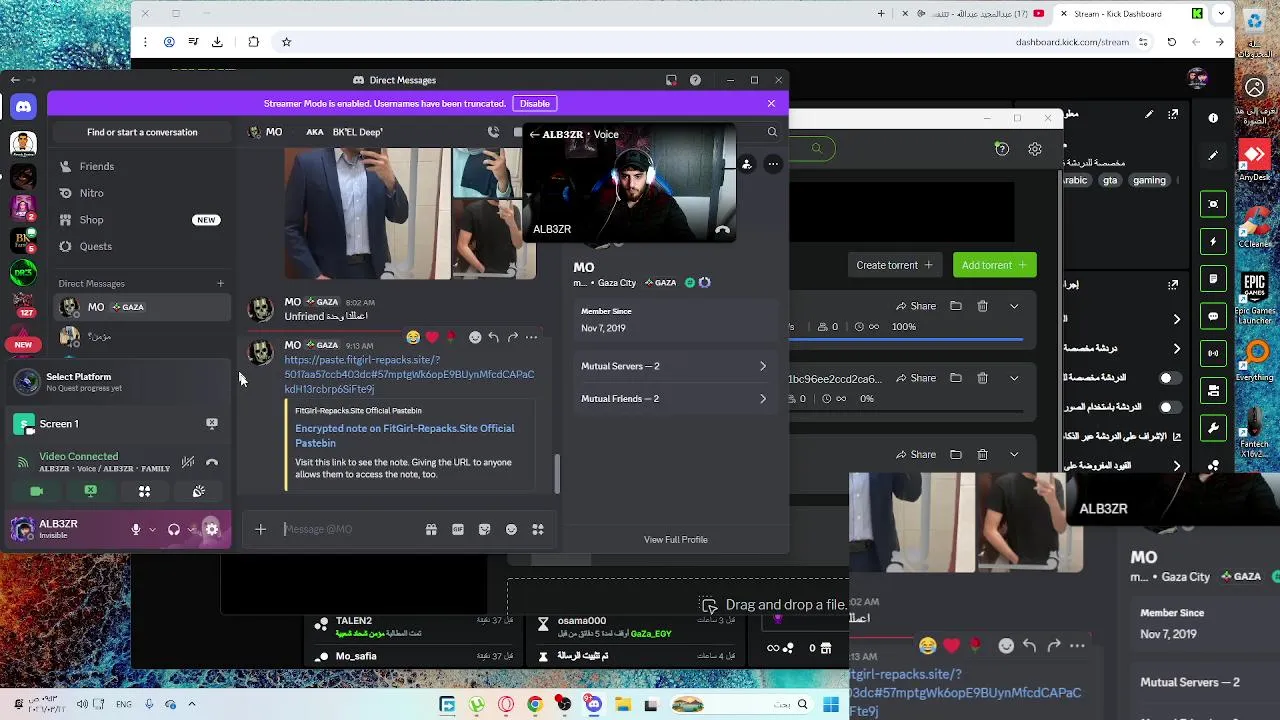Open the Shop page

point(142,220)
